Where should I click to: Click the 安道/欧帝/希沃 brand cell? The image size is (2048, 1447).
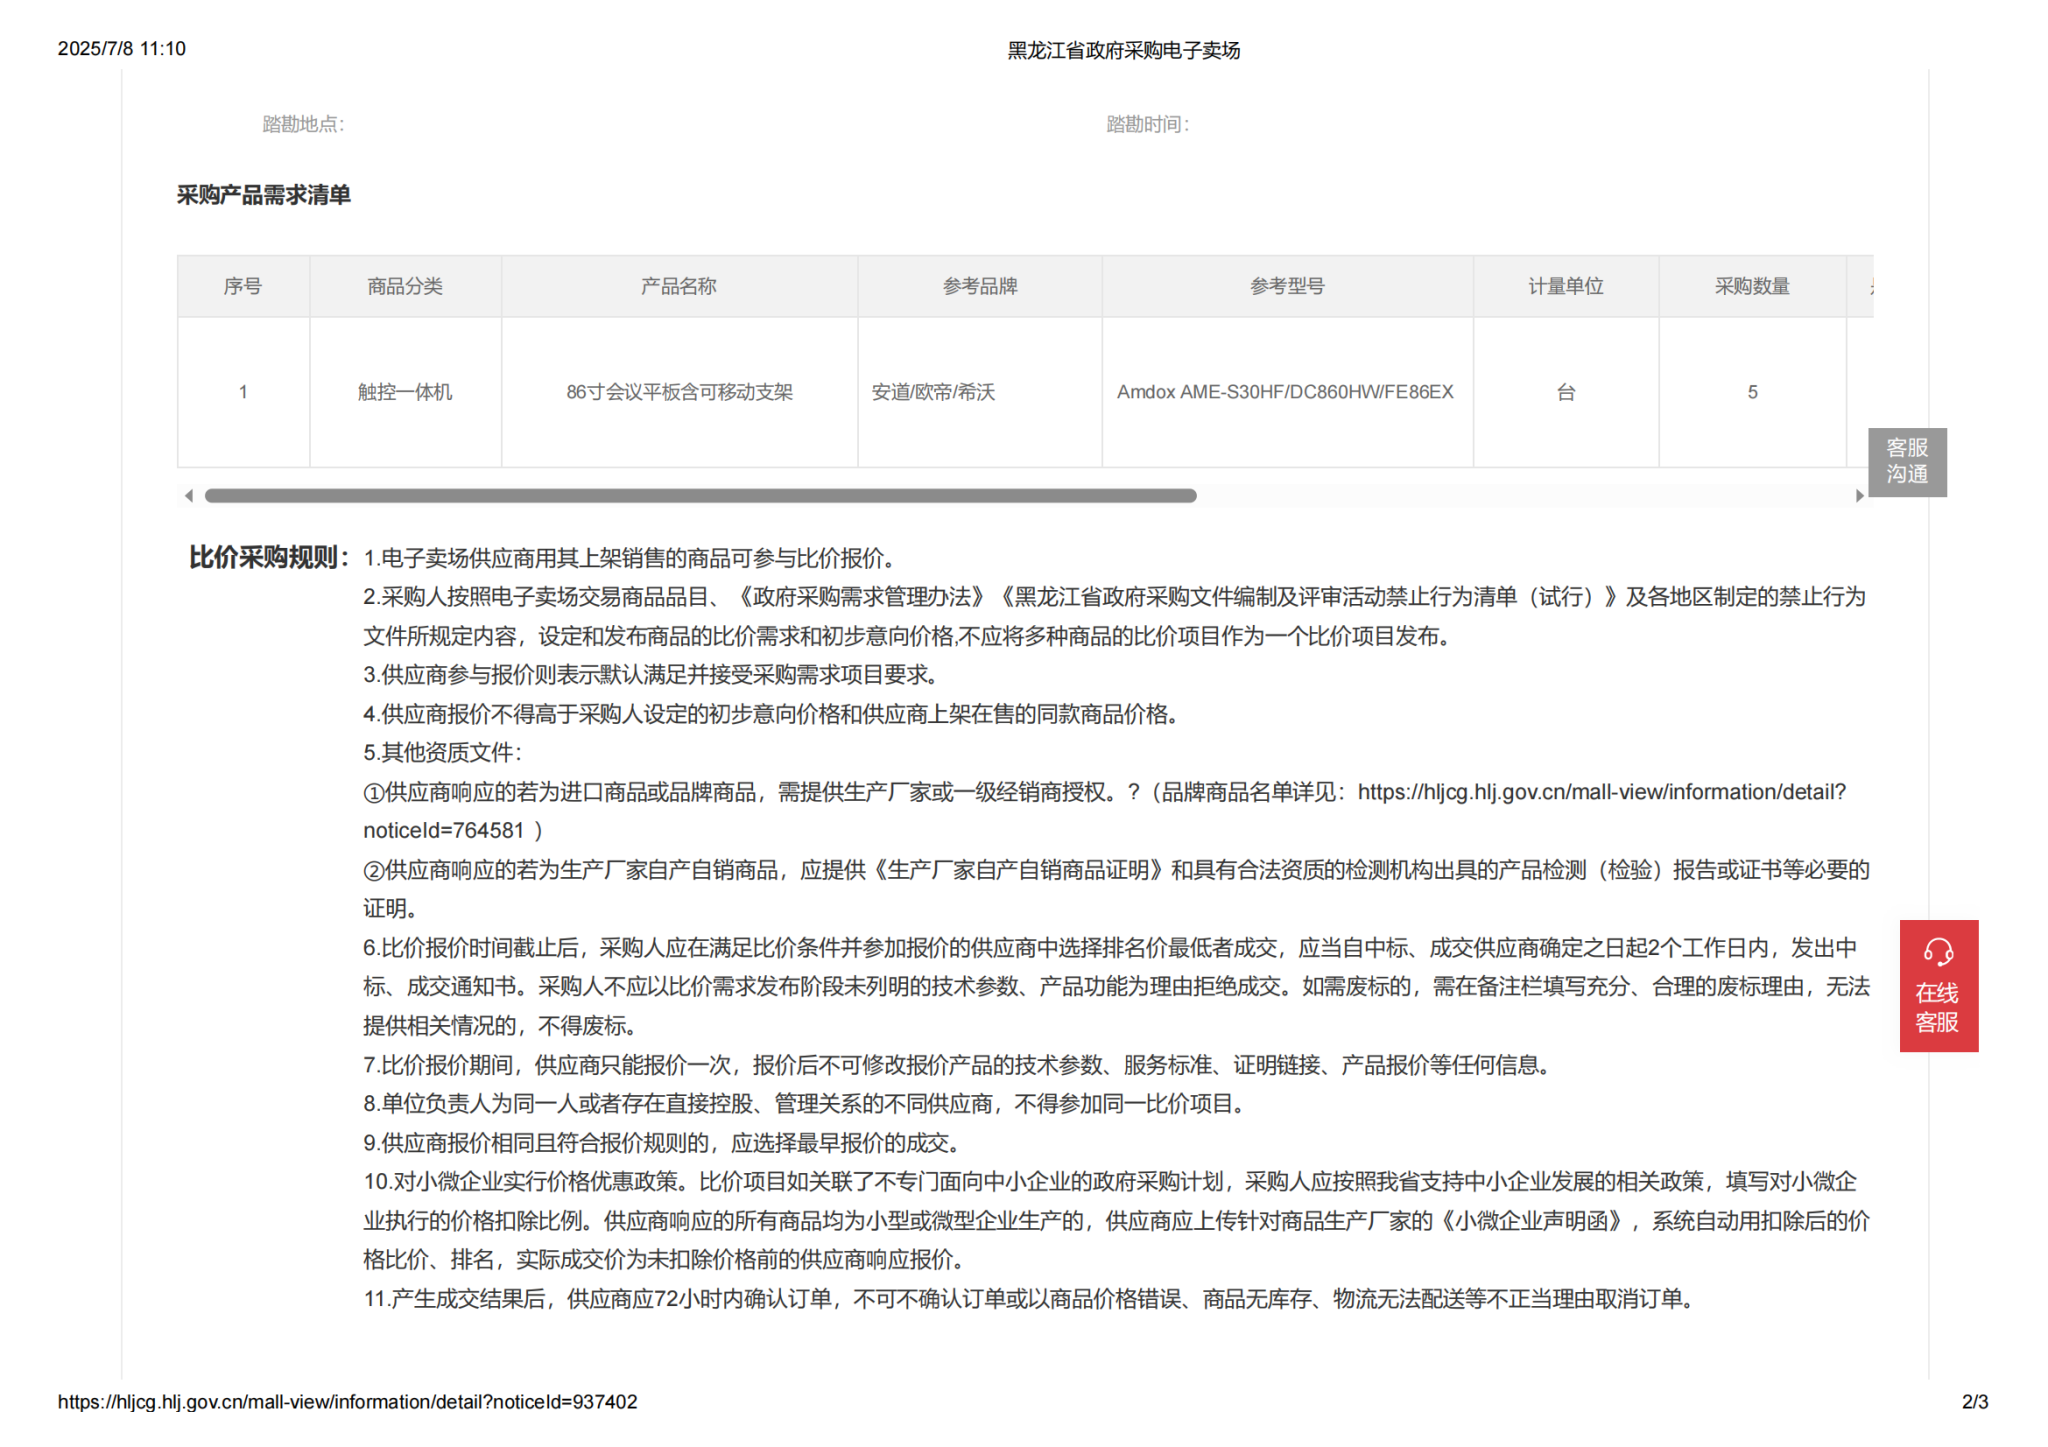933,392
